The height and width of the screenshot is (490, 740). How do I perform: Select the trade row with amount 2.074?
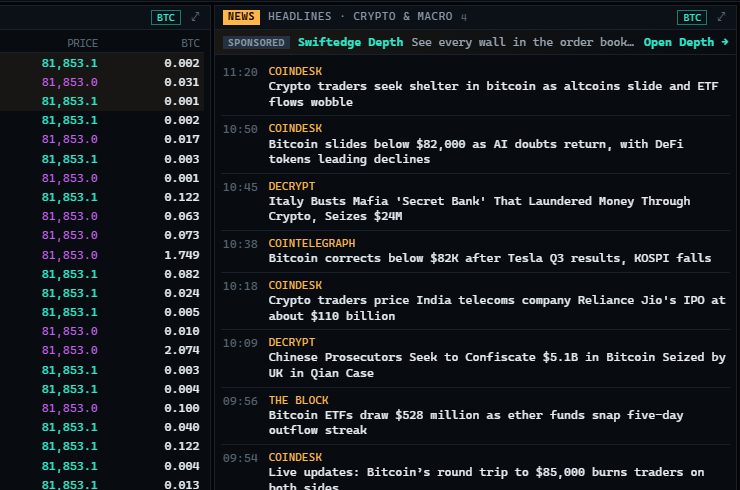pyautogui.click(x=102, y=350)
